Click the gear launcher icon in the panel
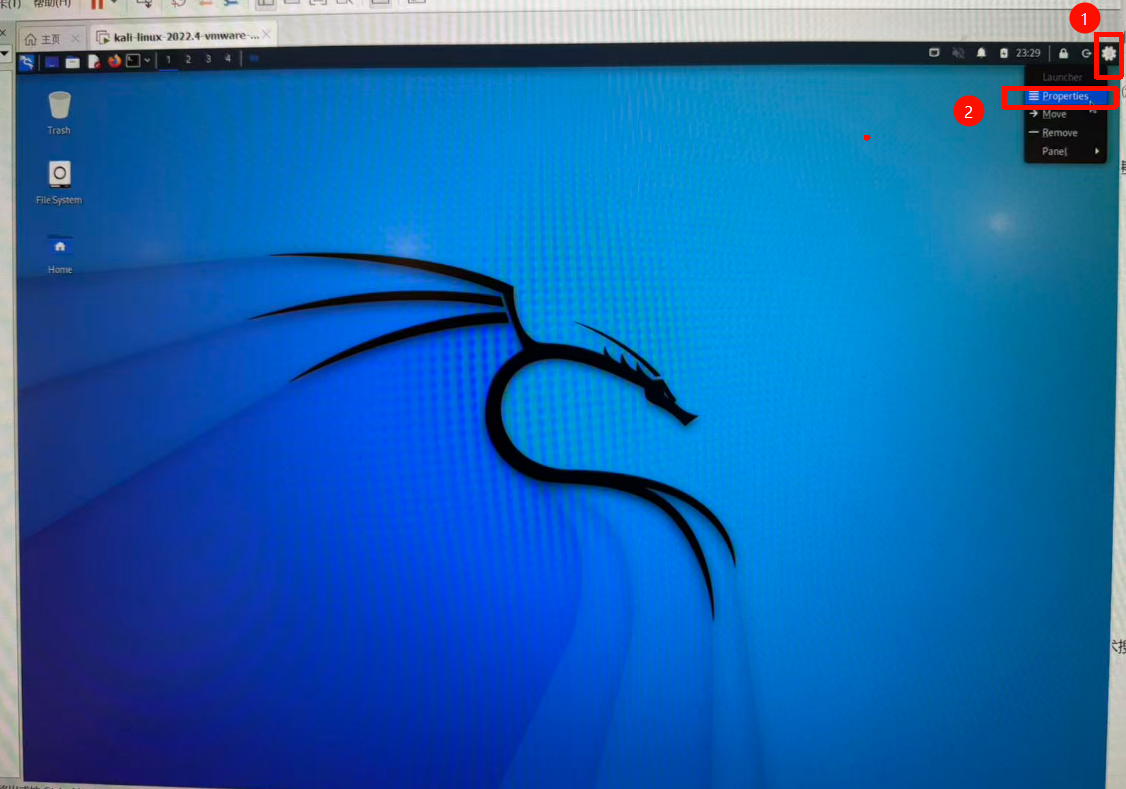 coord(1109,53)
